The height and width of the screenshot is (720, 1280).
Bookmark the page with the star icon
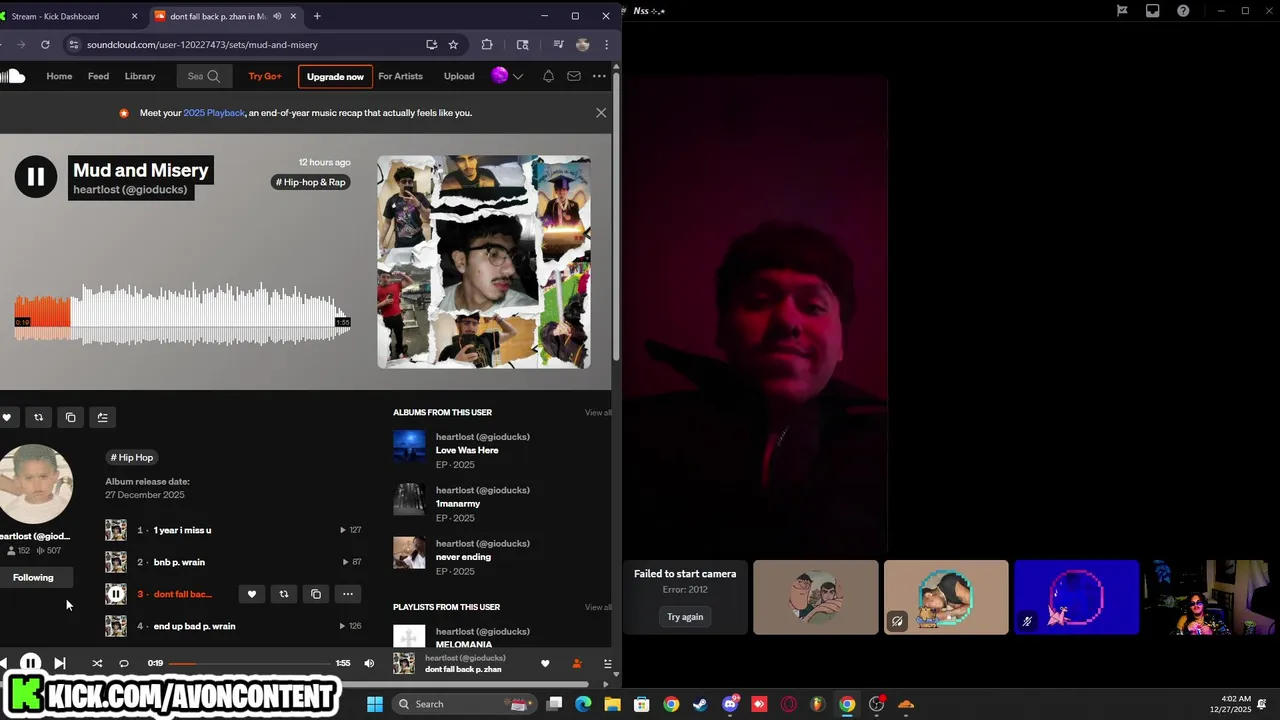coord(453,44)
